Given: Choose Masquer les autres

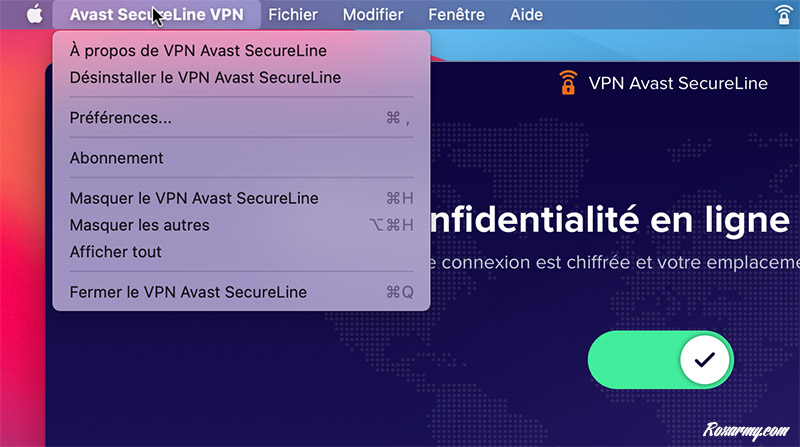Looking at the screenshot, I should point(140,225).
